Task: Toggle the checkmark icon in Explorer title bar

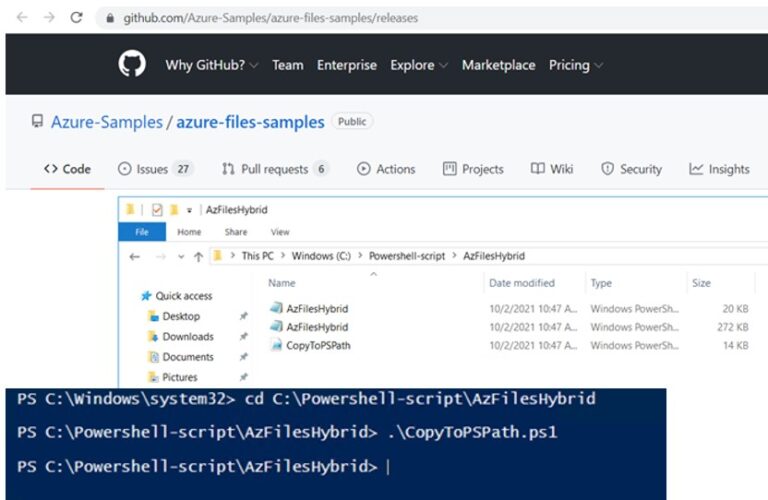Action: 157,210
